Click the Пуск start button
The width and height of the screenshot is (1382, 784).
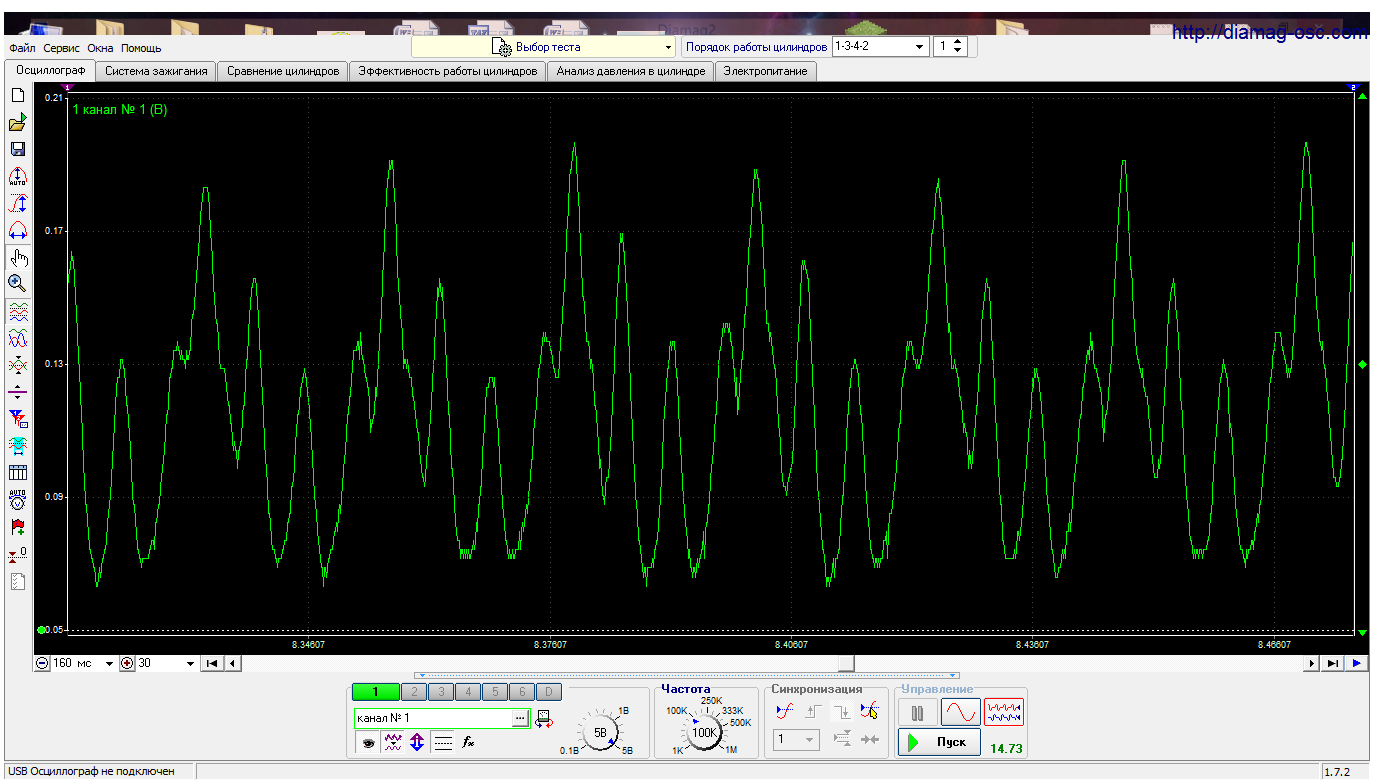pos(939,742)
